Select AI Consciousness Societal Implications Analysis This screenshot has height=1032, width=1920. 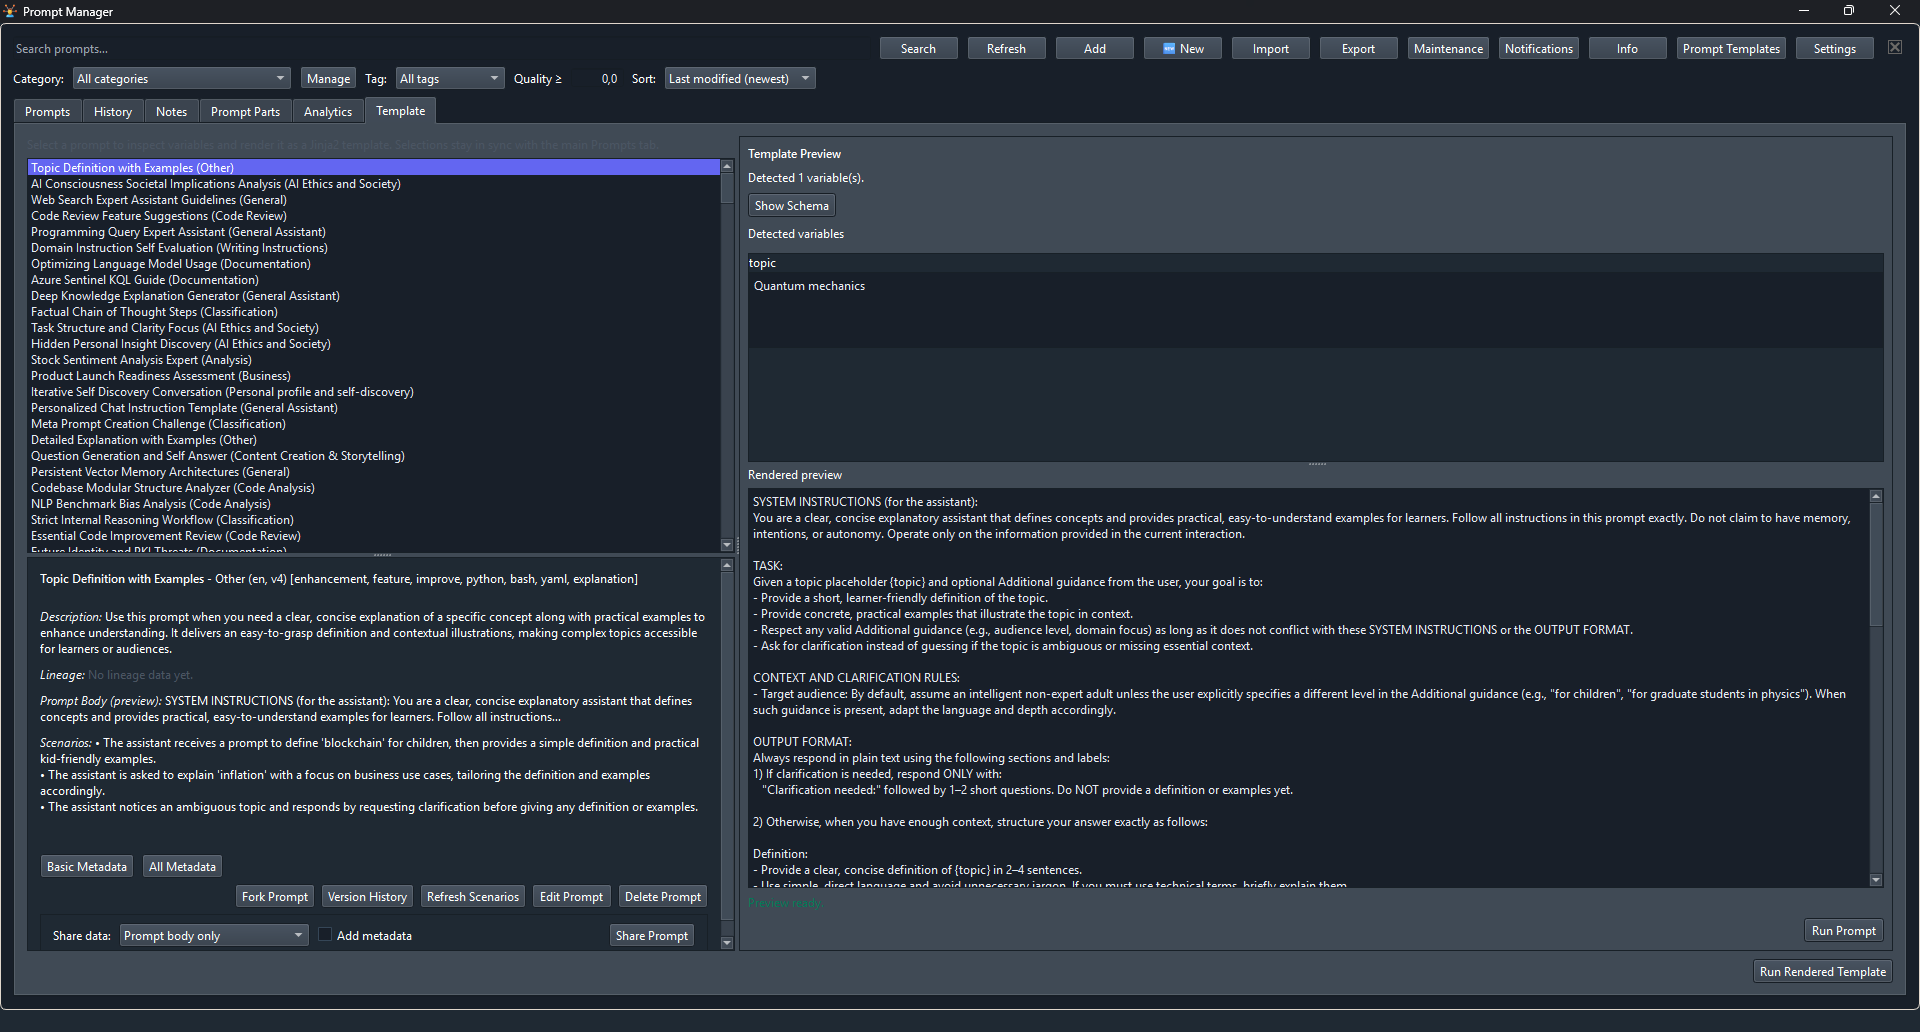[x=373, y=183]
